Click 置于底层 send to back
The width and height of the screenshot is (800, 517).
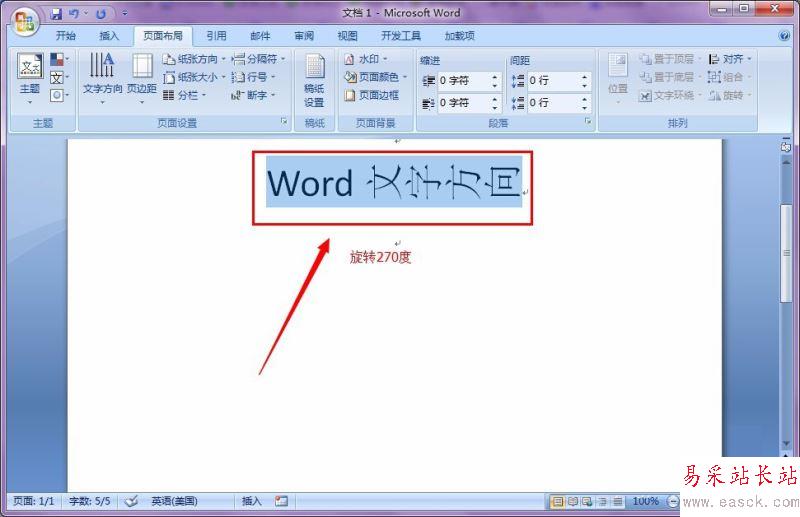(670, 77)
